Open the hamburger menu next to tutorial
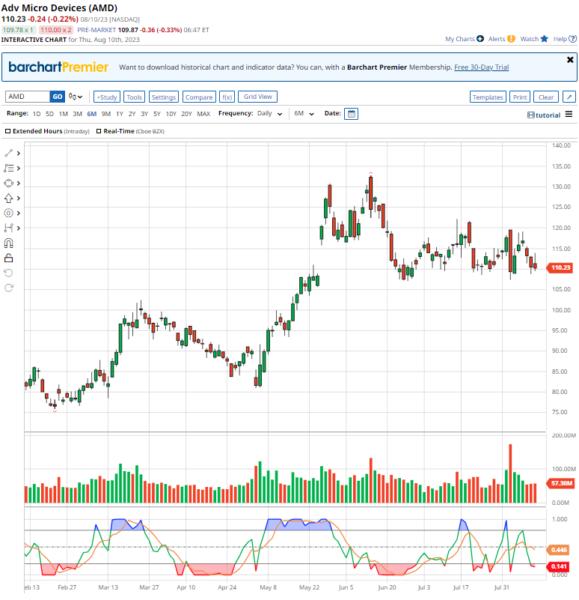 [x=569, y=114]
